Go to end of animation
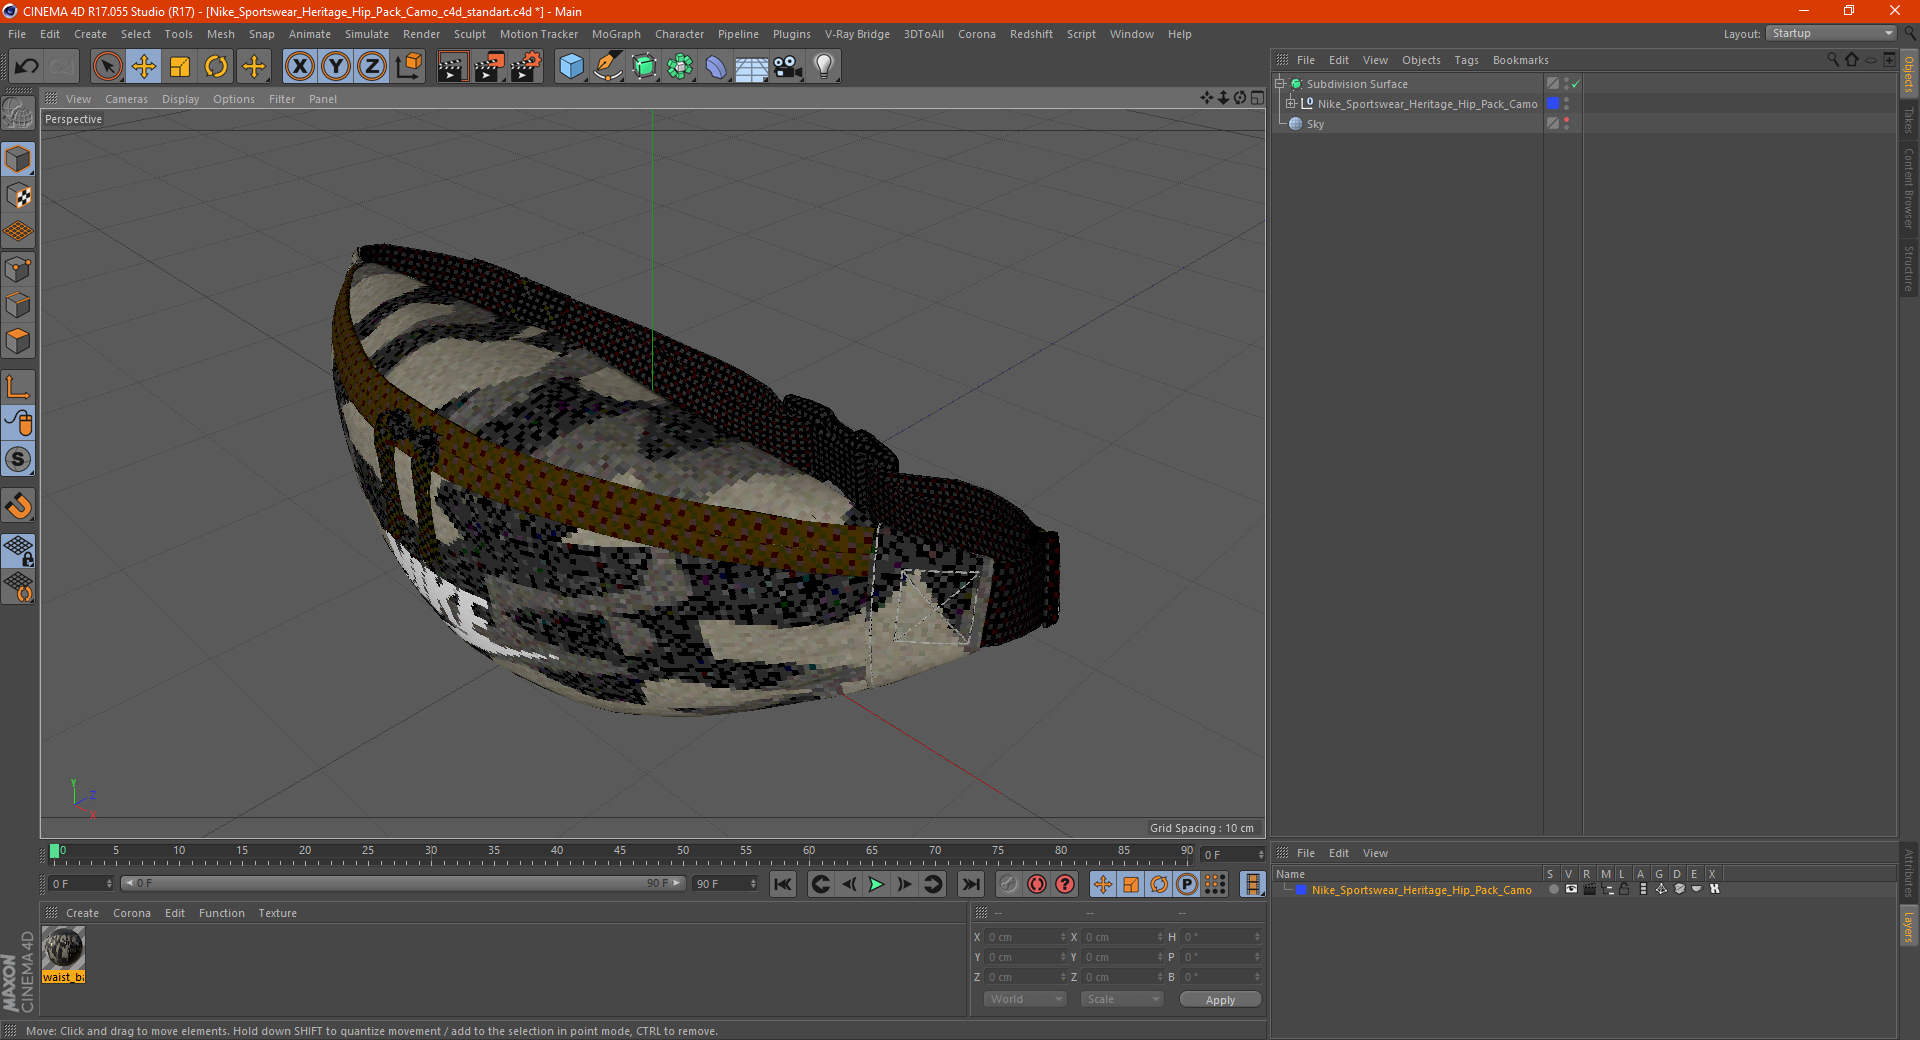This screenshot has height=1040, width=1920. (x=970, y=884)
